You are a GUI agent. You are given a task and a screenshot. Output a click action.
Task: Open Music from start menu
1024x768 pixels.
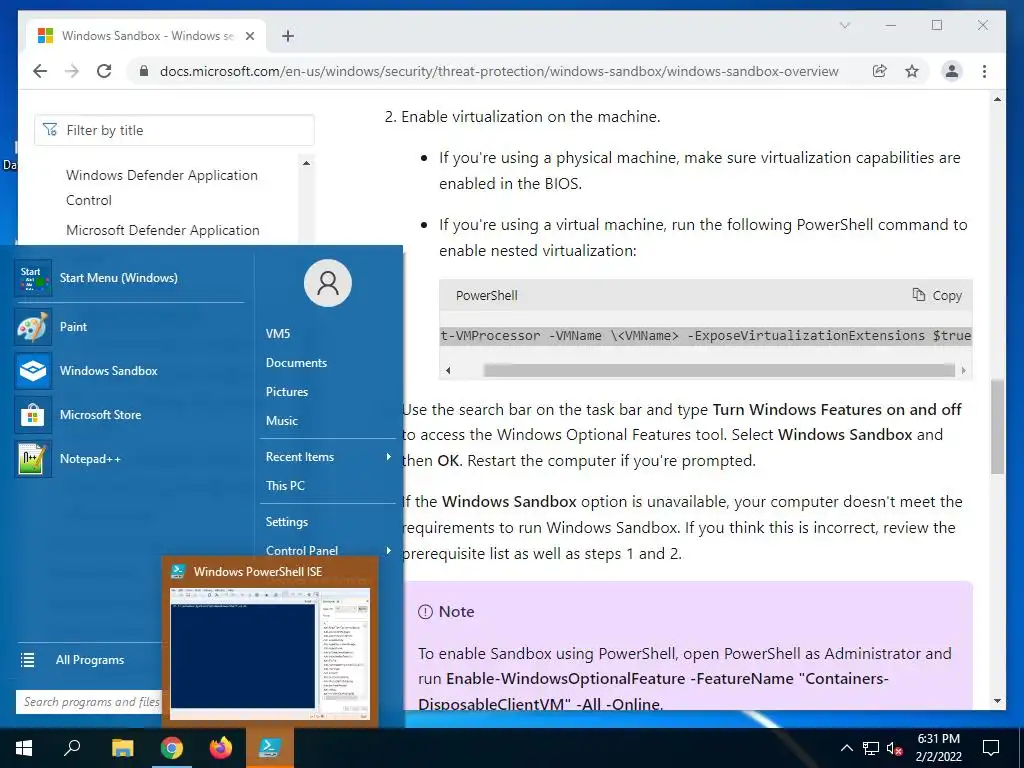[281, 421]
